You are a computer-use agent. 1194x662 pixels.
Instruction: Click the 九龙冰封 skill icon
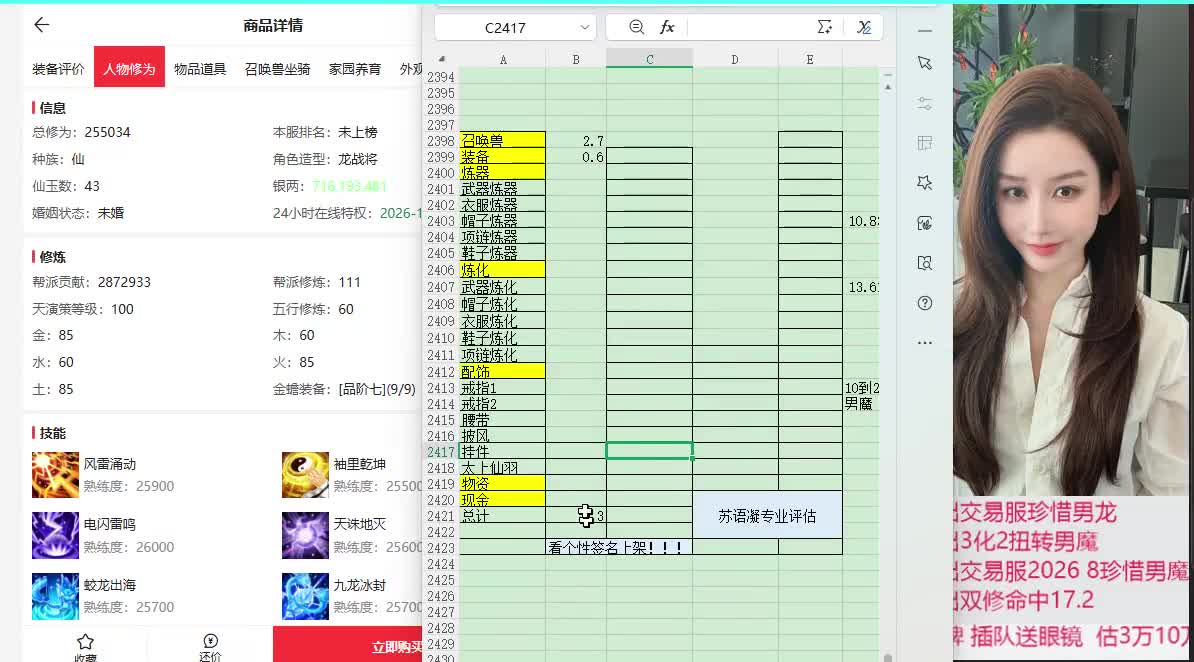tap(305, 596)
